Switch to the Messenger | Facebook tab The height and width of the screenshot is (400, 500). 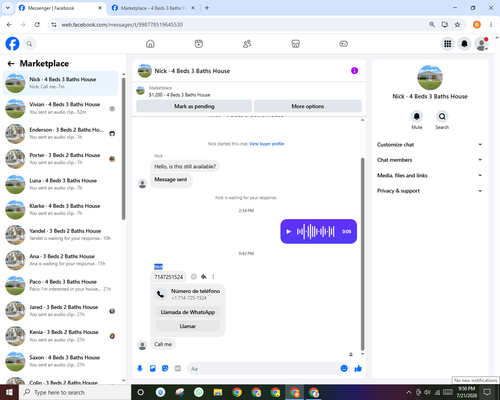[x=60, y=8]
